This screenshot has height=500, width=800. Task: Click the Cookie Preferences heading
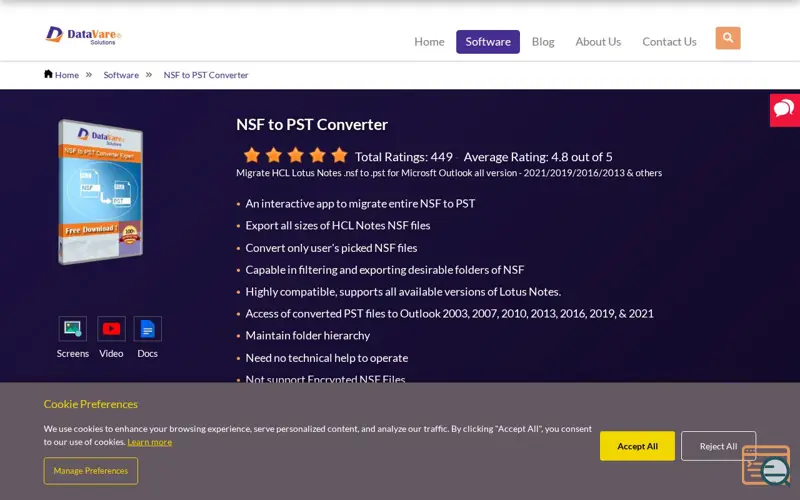91,404
